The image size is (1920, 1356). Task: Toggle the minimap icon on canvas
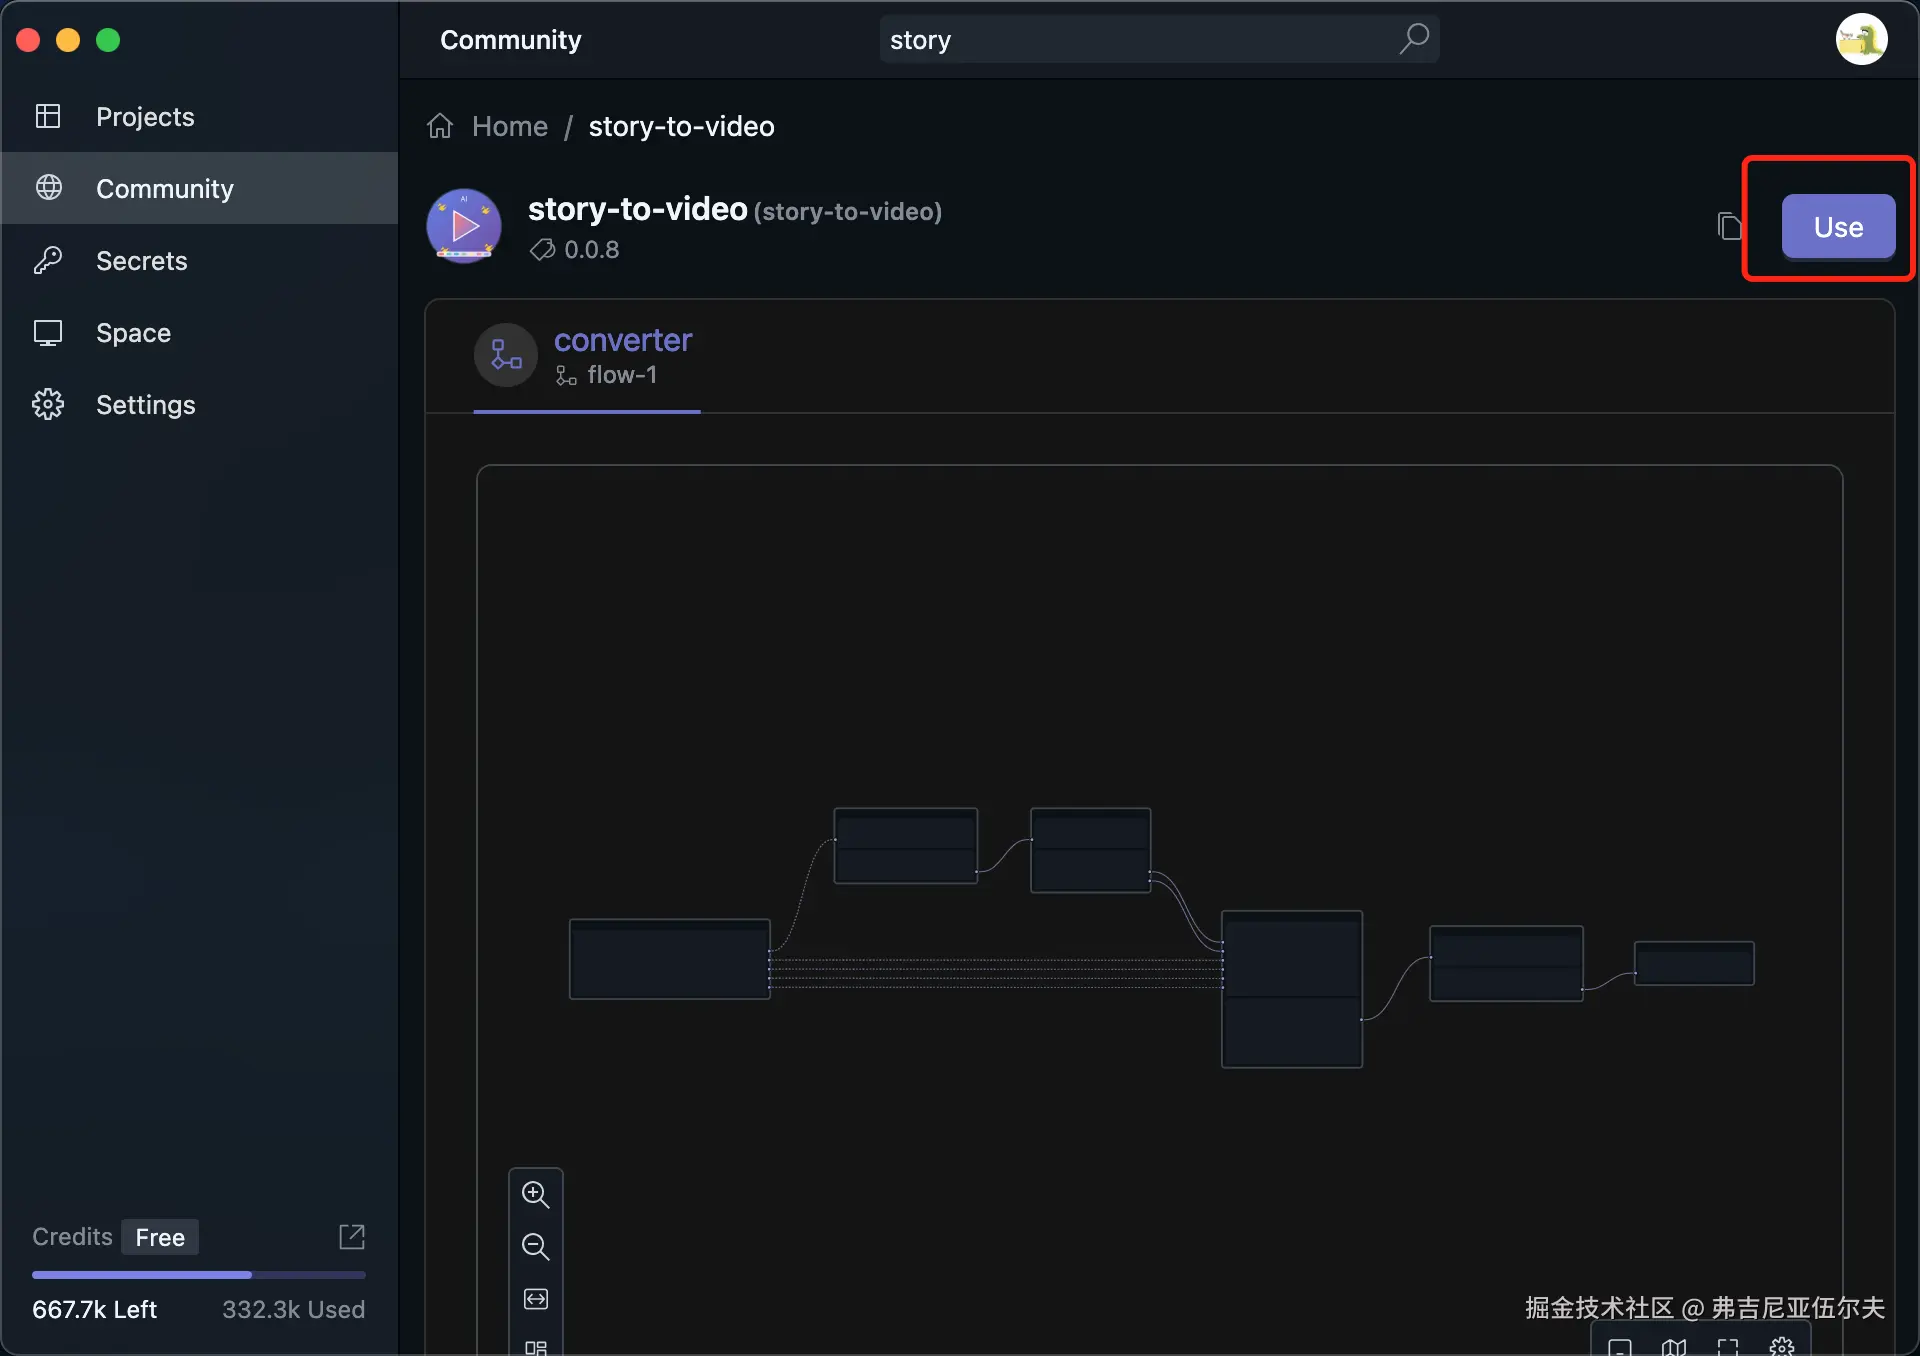coord(1674,1346)
